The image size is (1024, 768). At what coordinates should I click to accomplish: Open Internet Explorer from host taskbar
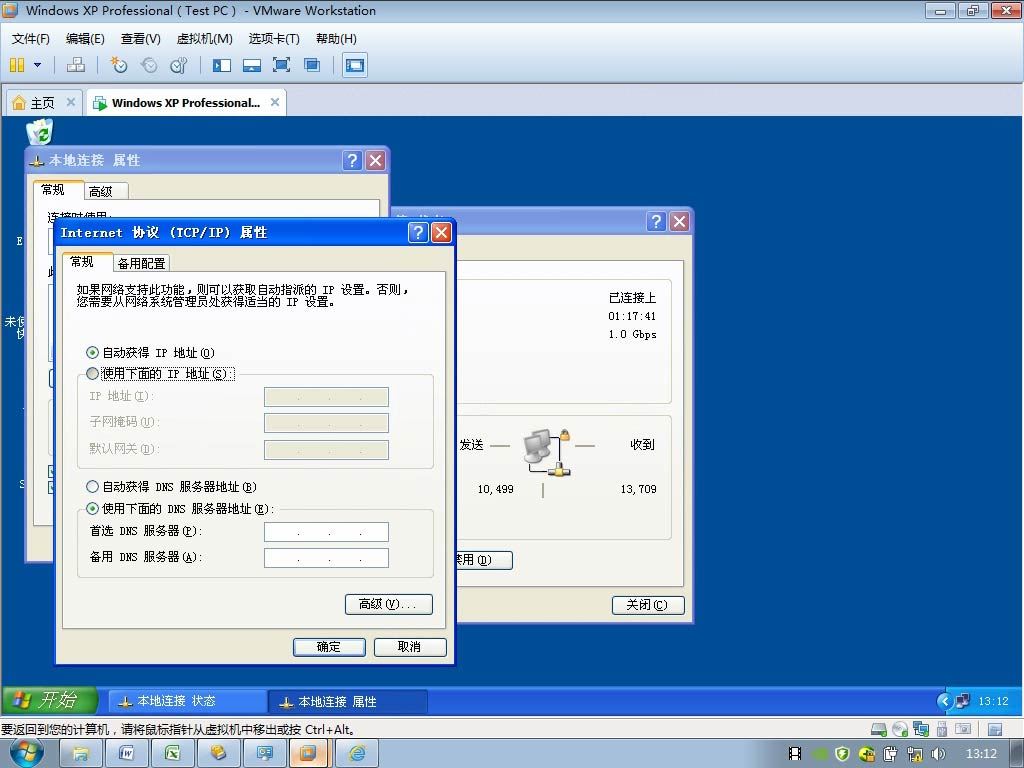357,754
